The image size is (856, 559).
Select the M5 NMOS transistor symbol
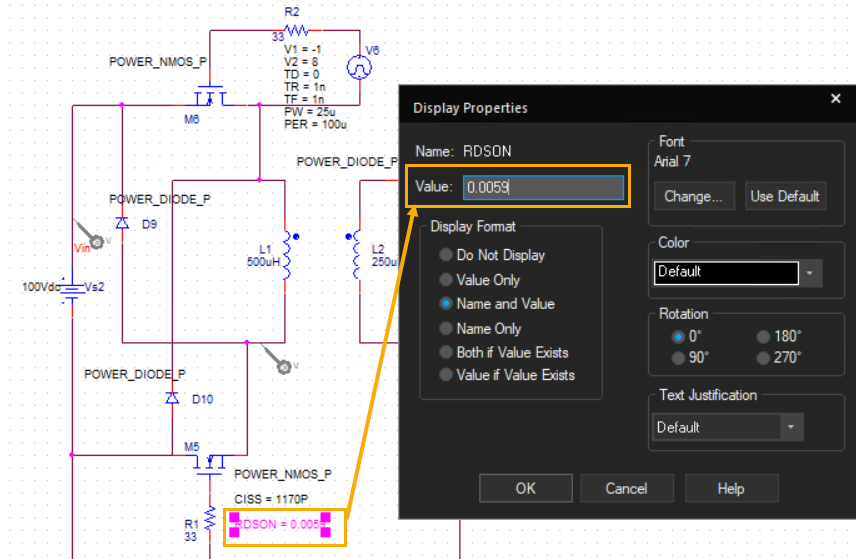click(x=209, y=465)
